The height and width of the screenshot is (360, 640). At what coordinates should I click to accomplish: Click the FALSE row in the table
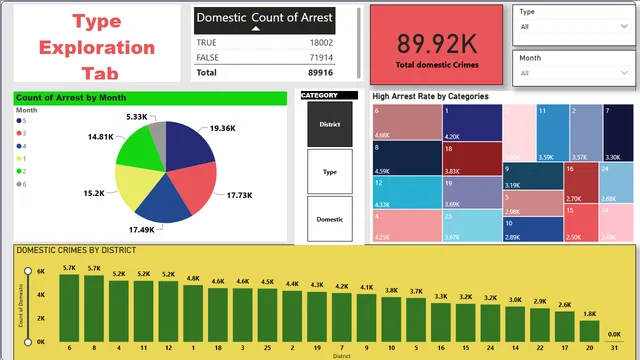264,58
